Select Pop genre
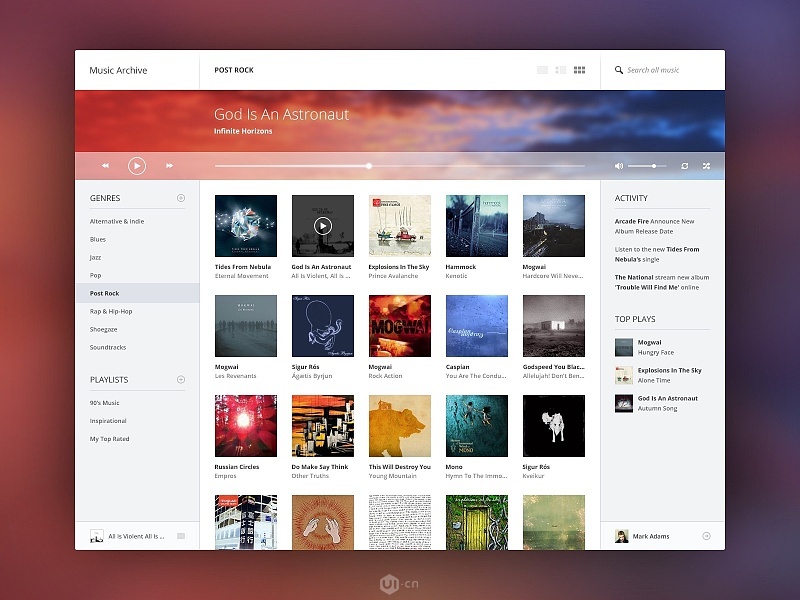Screen dimensions: 800x600 tap(95, 276)
